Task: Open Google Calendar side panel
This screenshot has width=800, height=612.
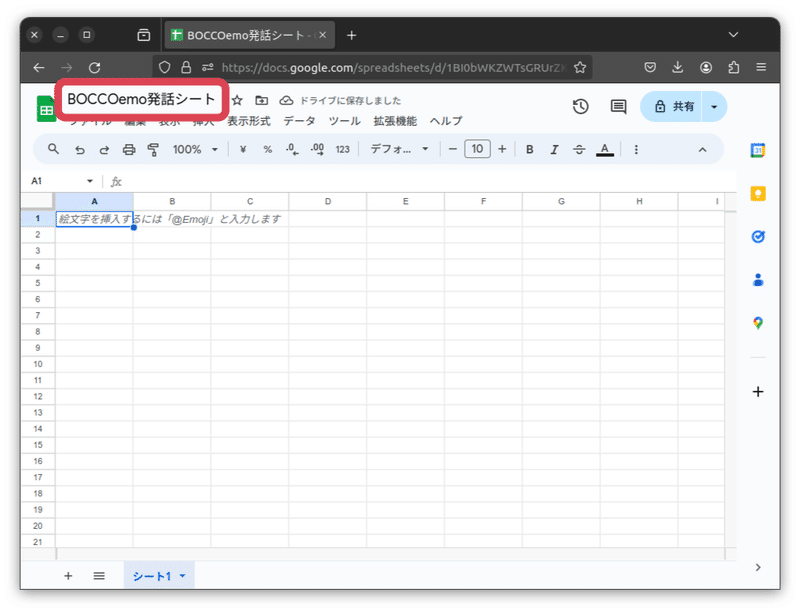Action: coord(758,150)
